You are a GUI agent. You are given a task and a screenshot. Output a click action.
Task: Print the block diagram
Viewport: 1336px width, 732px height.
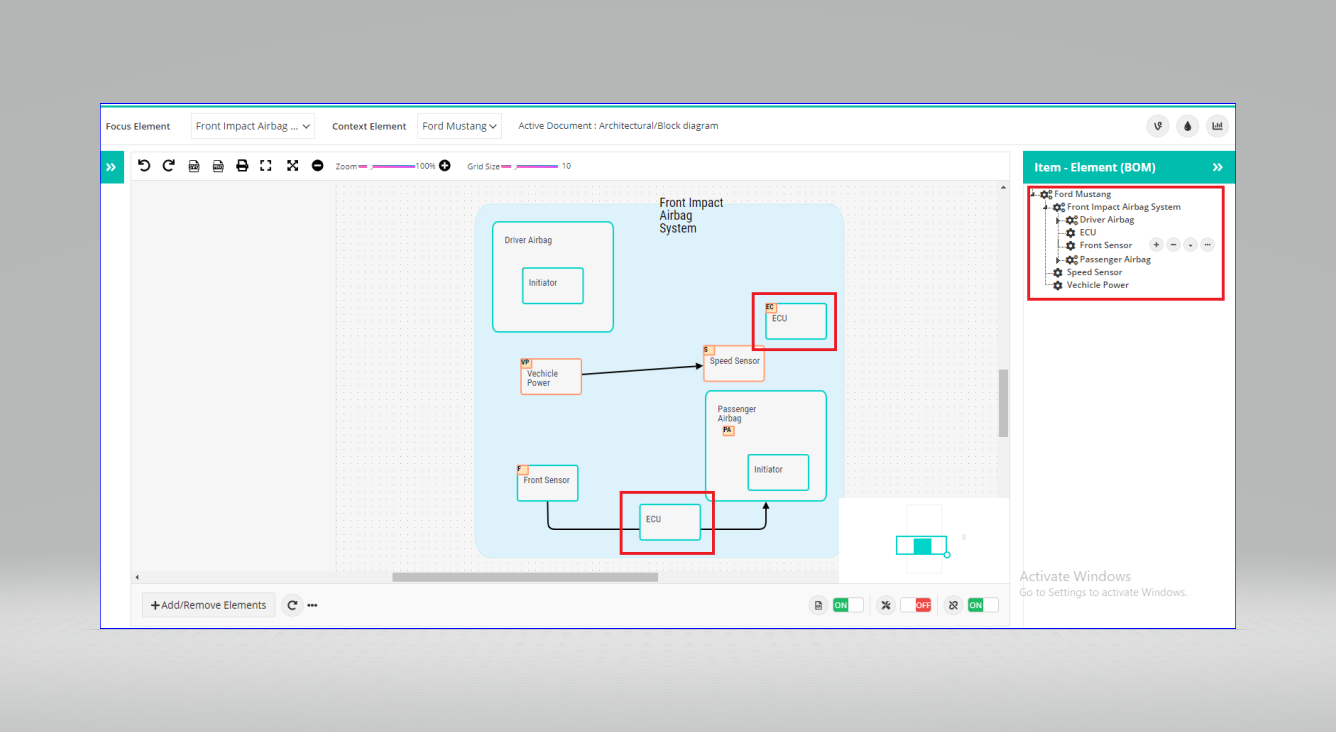(x=242, y=166)
